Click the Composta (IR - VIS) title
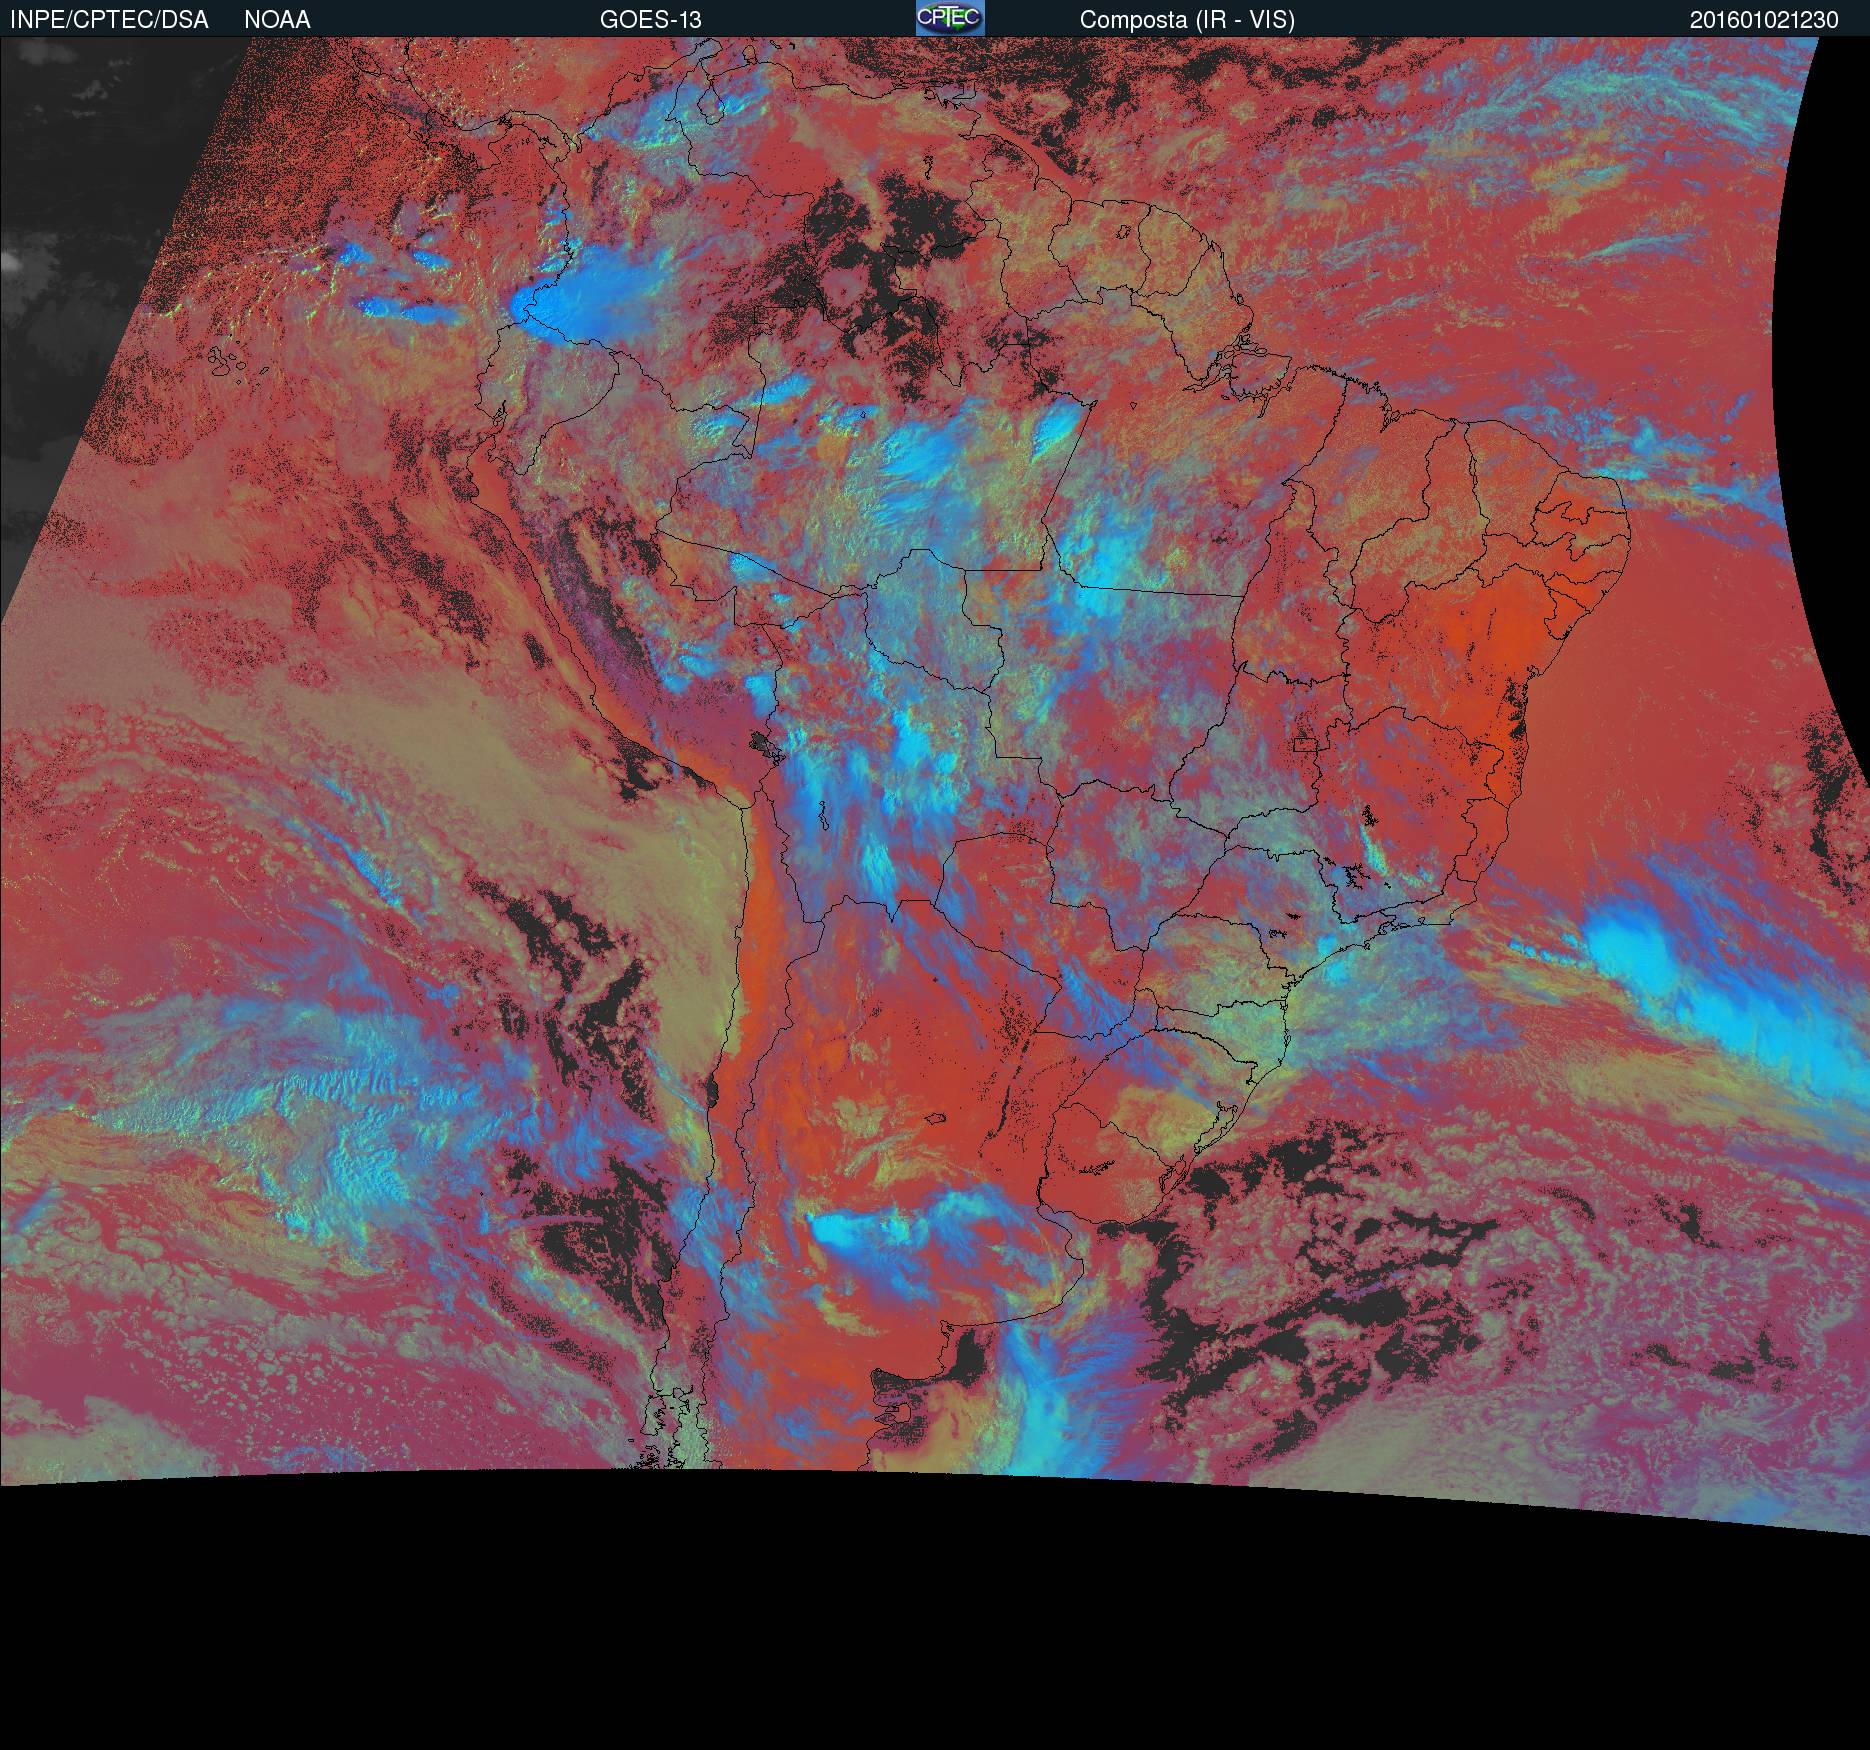1870x1750 pixels. click(1187, 20)
